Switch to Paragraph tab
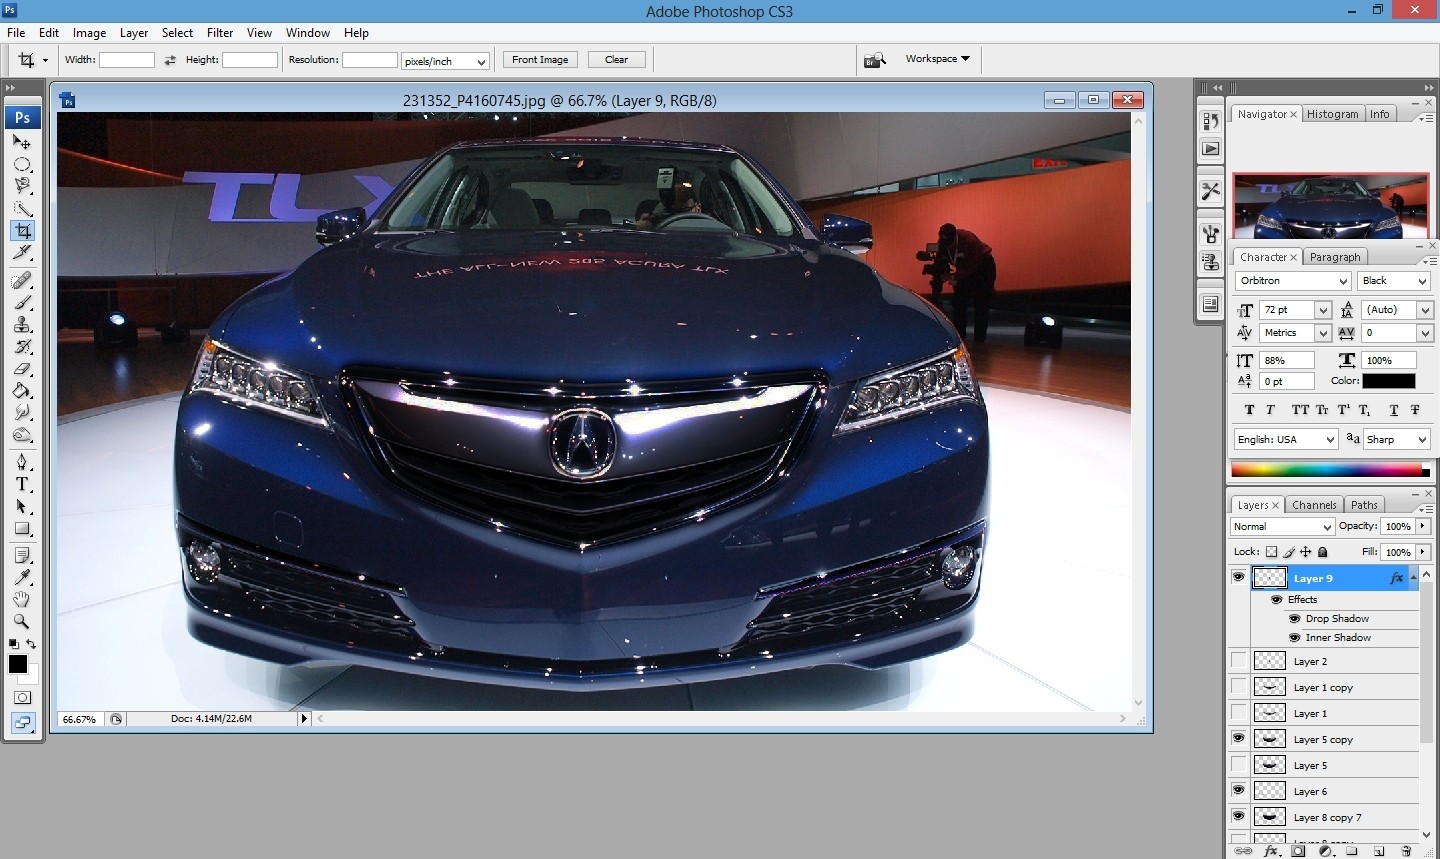Viewport: 1440px width, 859px height. (1335, 257)
